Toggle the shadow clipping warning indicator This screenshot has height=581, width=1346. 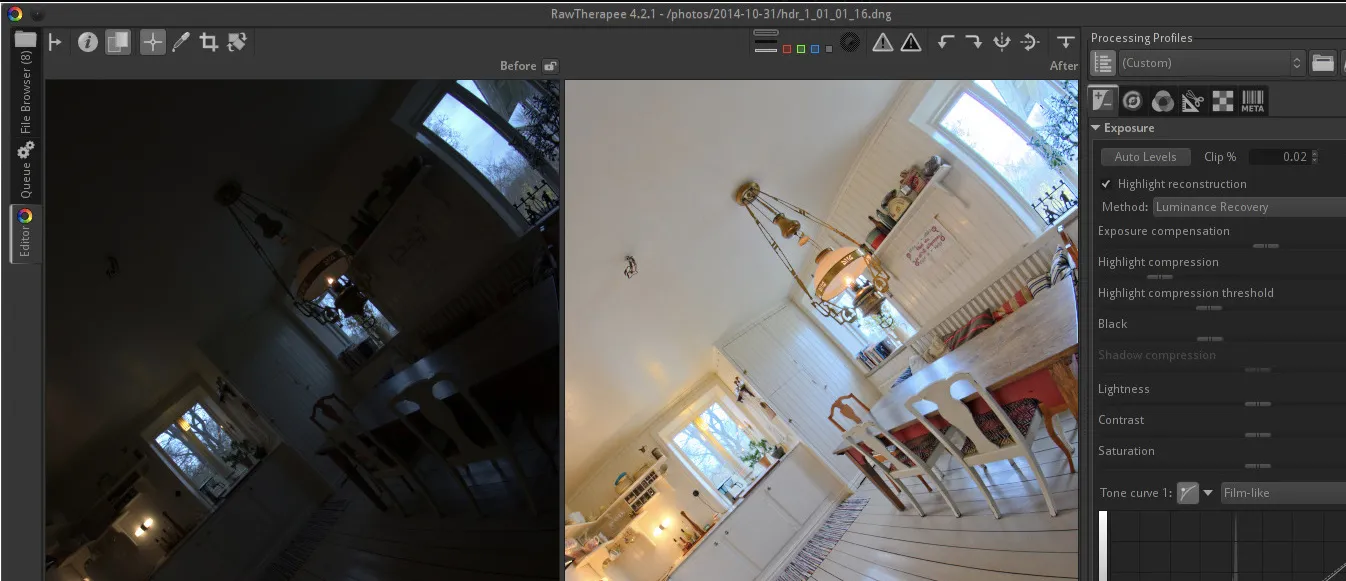click(x=909, y=43)
